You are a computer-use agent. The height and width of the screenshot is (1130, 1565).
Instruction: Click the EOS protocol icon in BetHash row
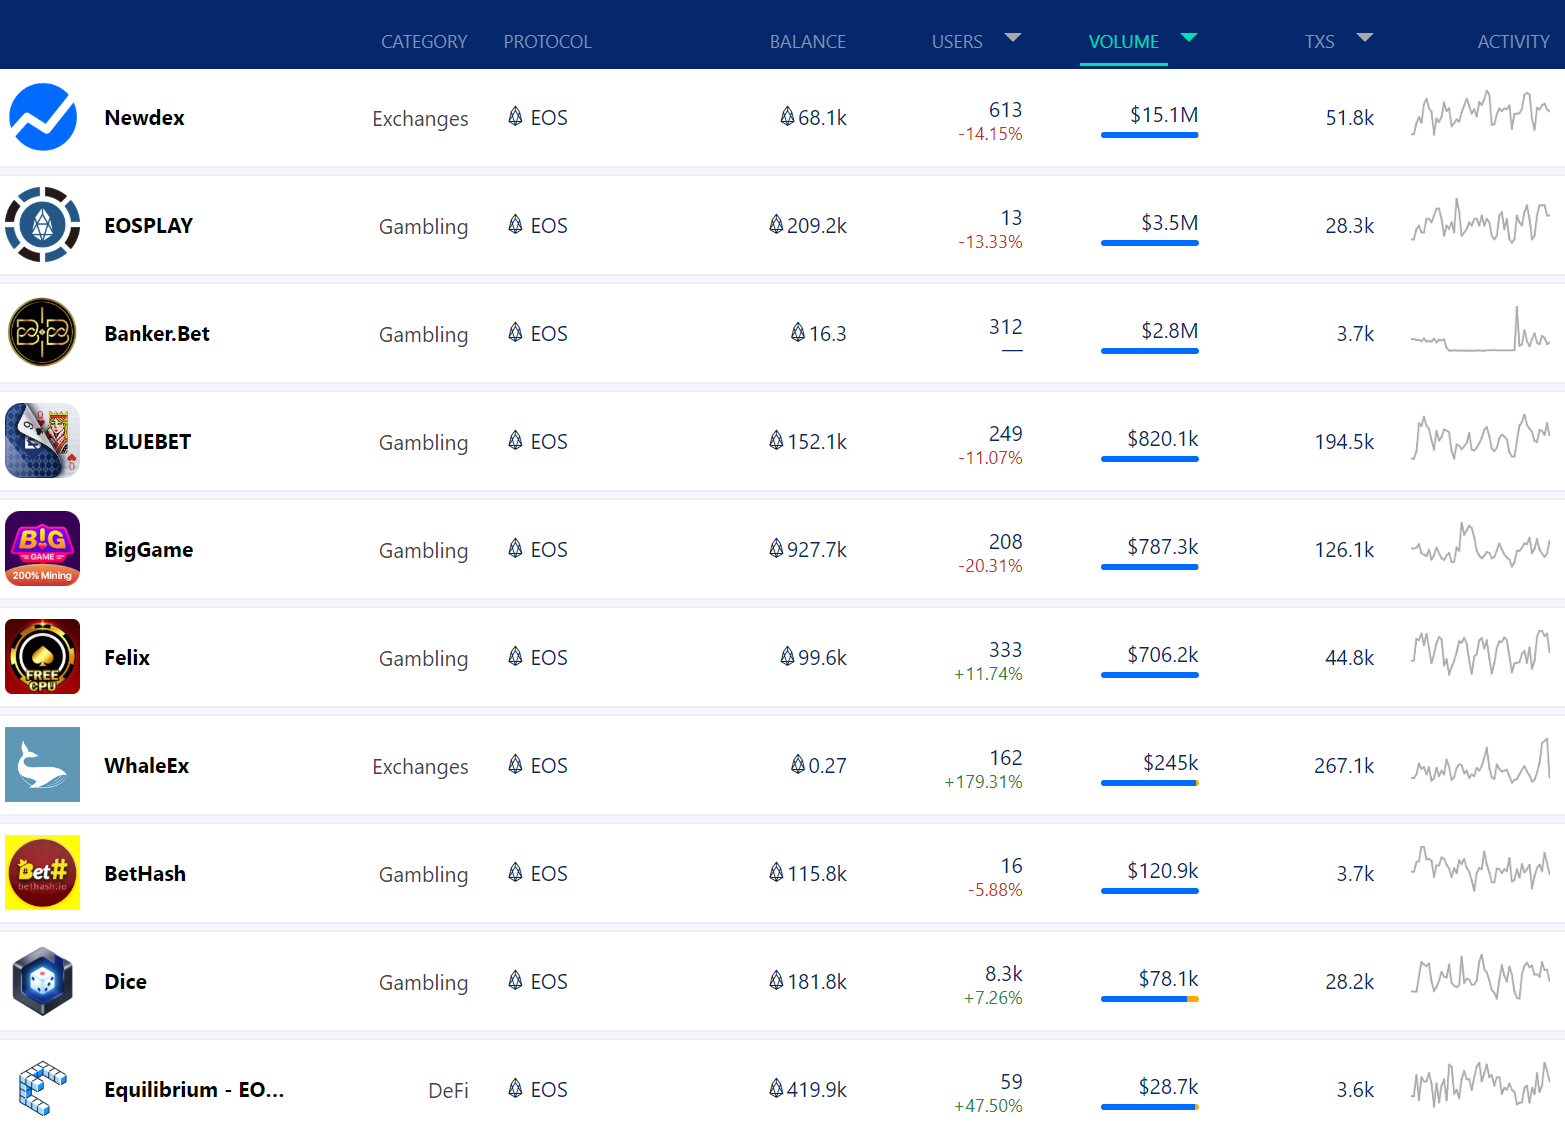point(515,873)
